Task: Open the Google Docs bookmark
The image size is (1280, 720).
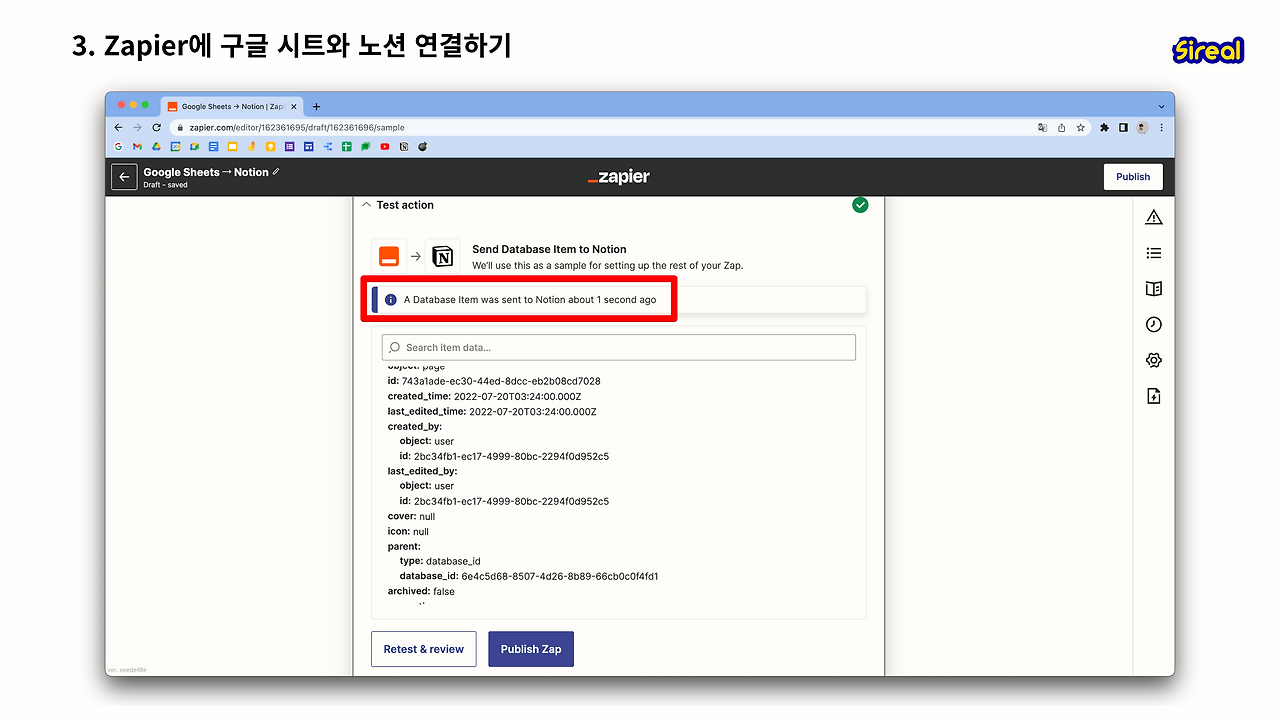Action: point(213,147)
